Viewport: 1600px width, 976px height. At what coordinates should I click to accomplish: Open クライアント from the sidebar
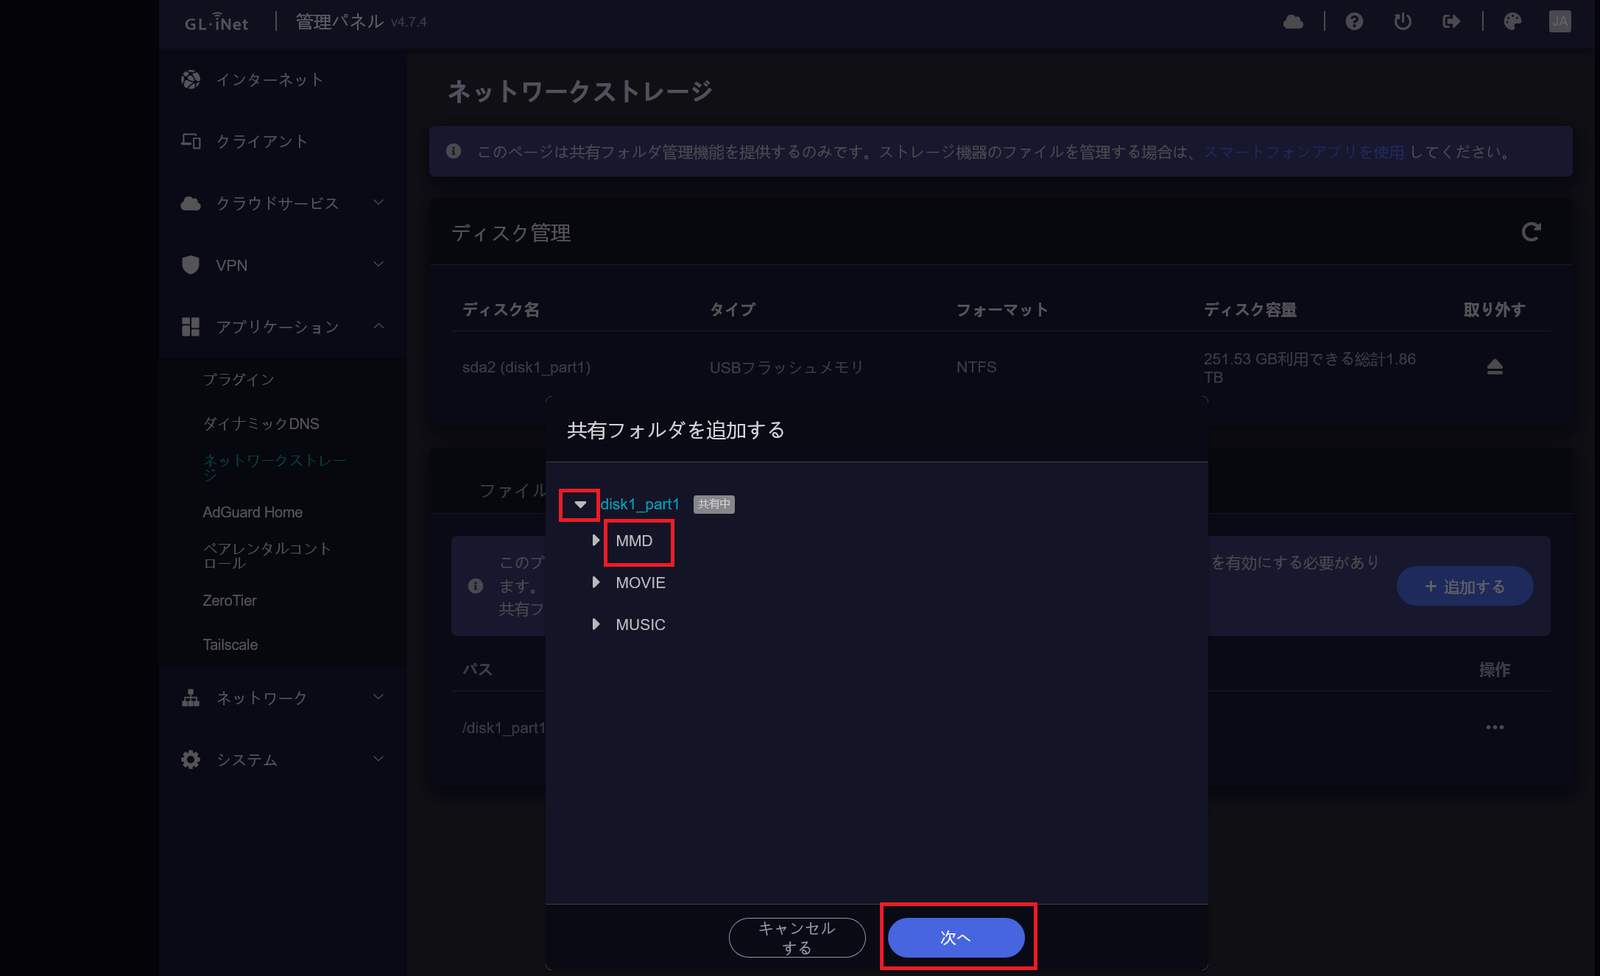(x=261, y=141)
